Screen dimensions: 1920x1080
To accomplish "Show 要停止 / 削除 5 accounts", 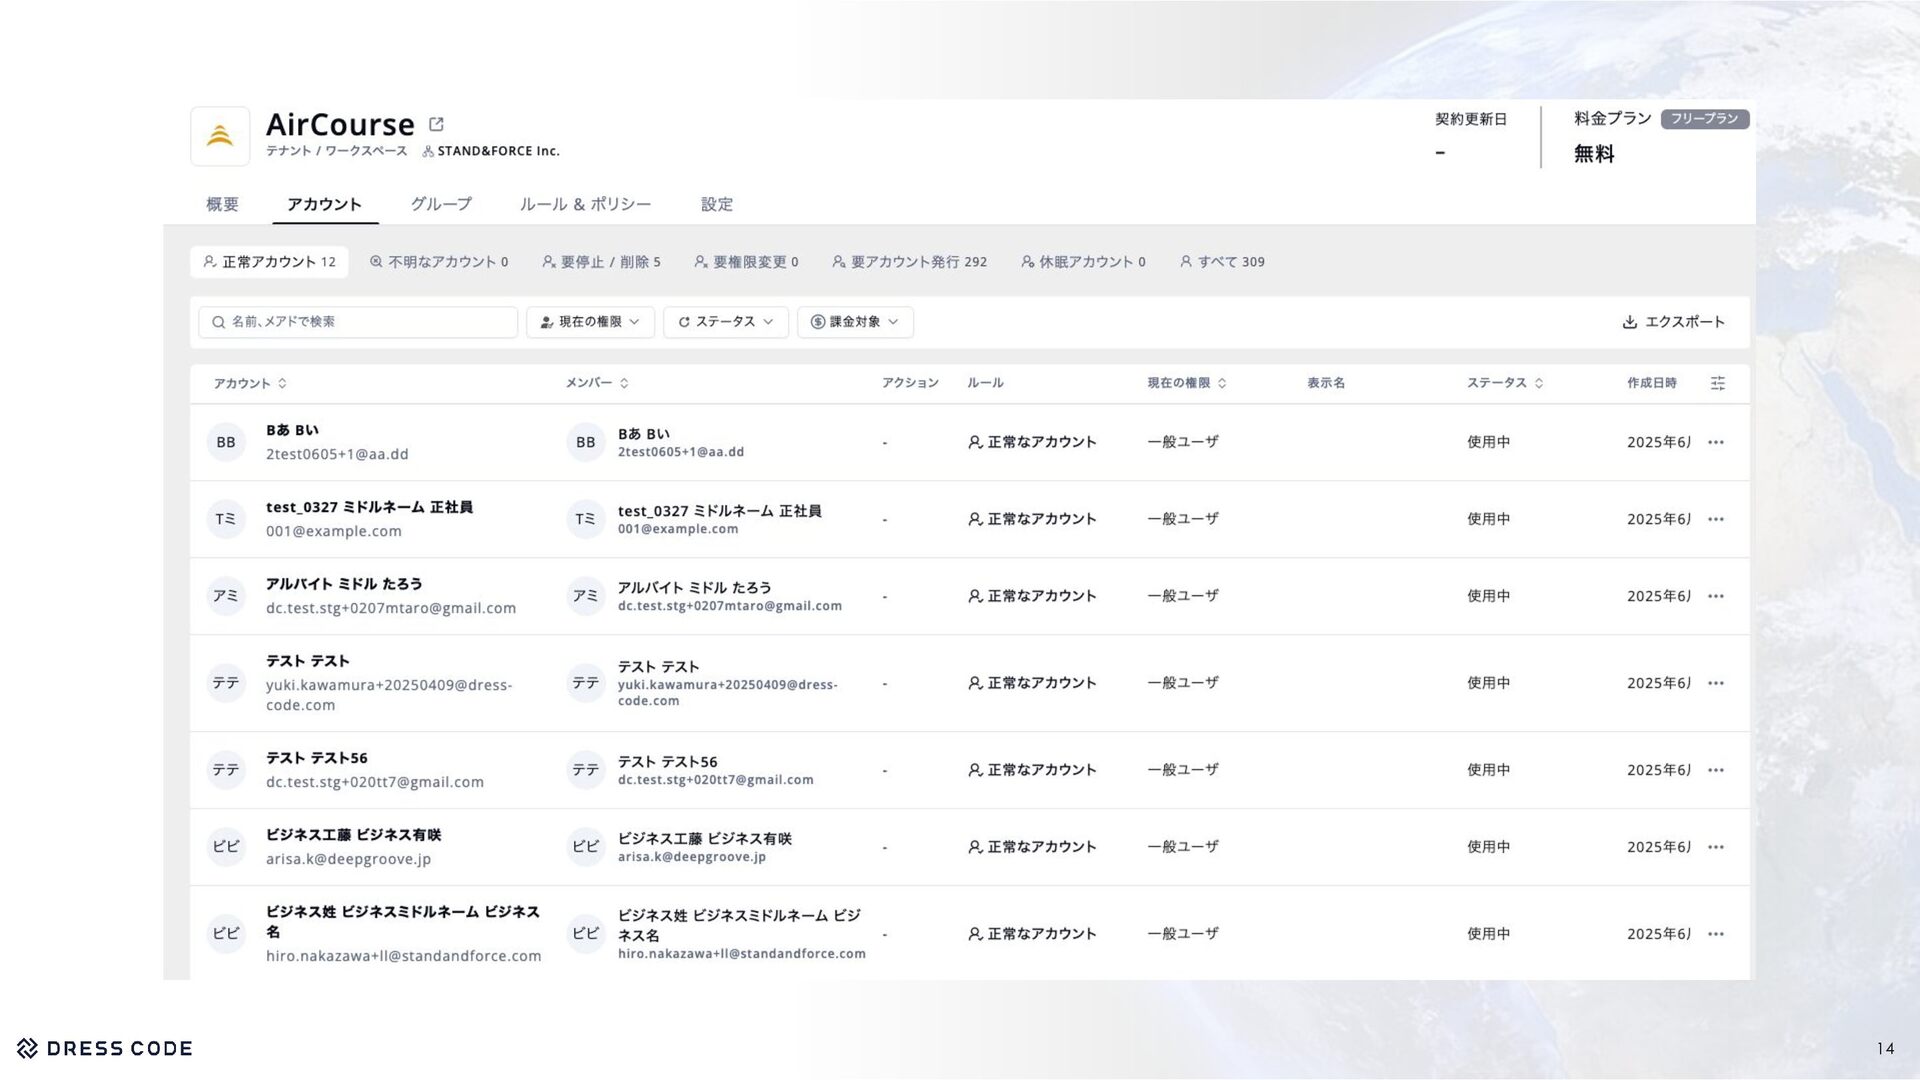I will click(x=601, y=262).
